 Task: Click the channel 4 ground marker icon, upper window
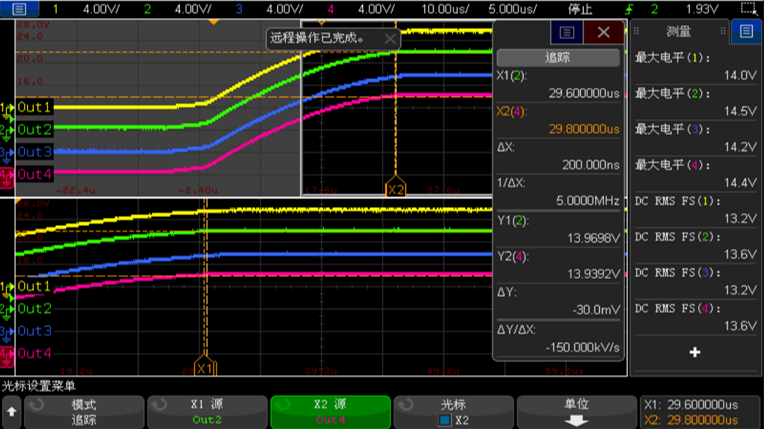(7, 177)
